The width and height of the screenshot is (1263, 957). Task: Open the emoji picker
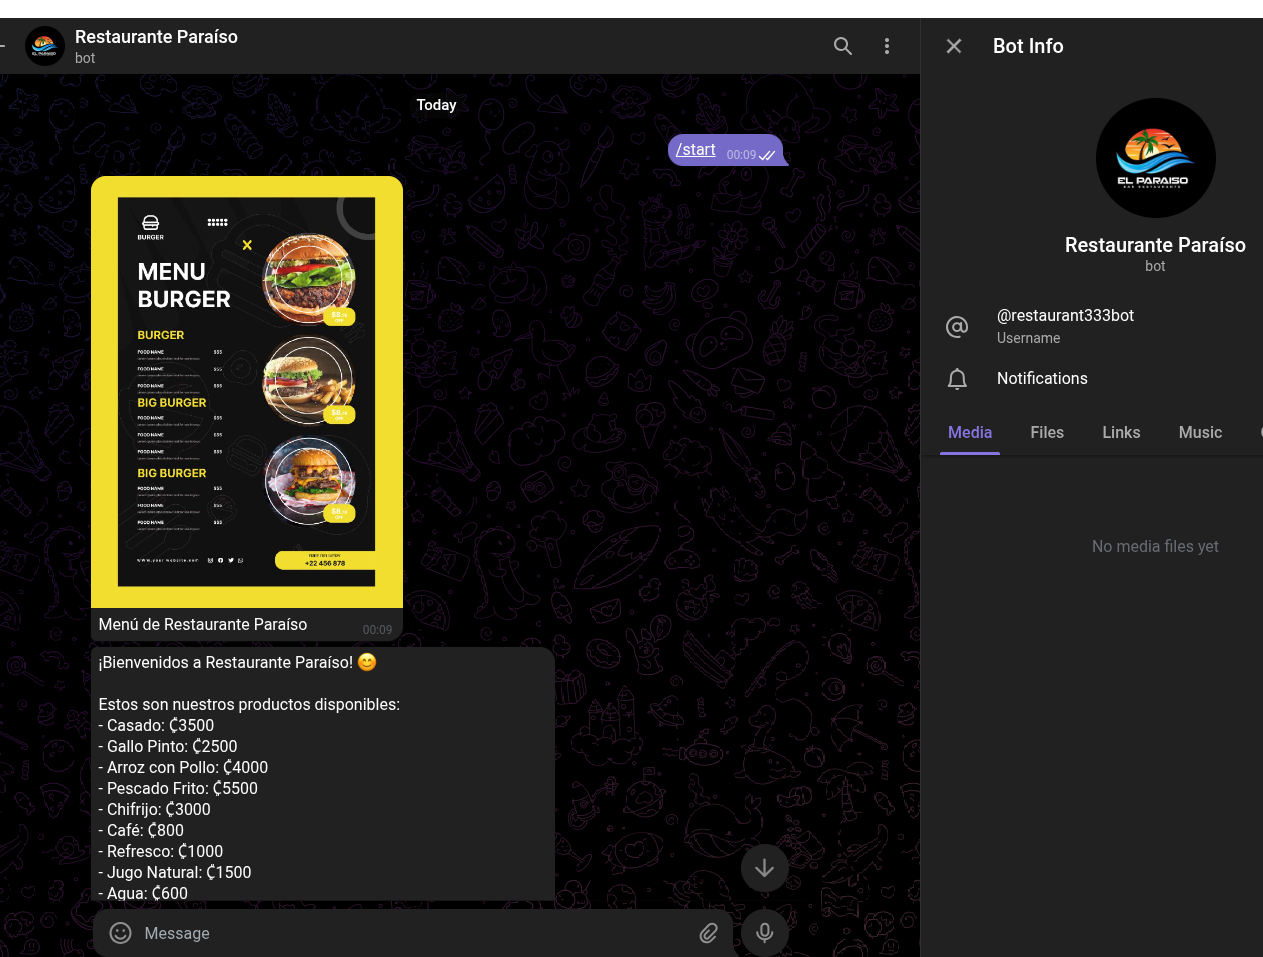pyautogui.click(x=120, y=933)
